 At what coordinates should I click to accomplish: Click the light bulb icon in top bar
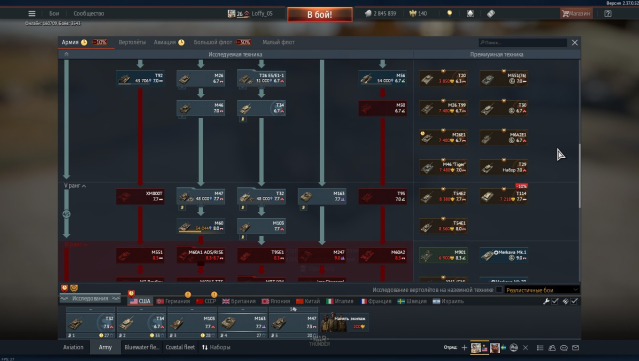tap(450, 13)
